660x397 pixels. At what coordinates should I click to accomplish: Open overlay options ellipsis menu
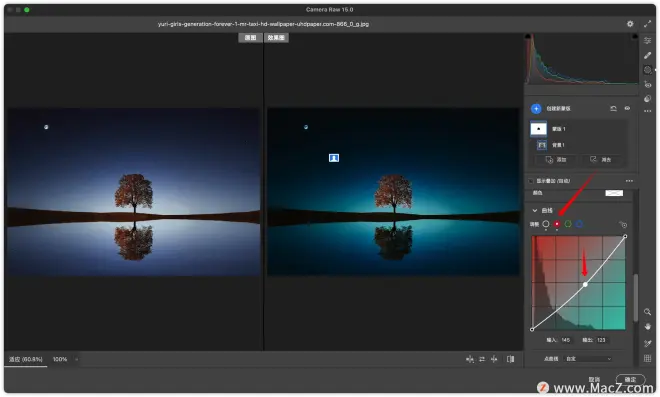point(629,181)
